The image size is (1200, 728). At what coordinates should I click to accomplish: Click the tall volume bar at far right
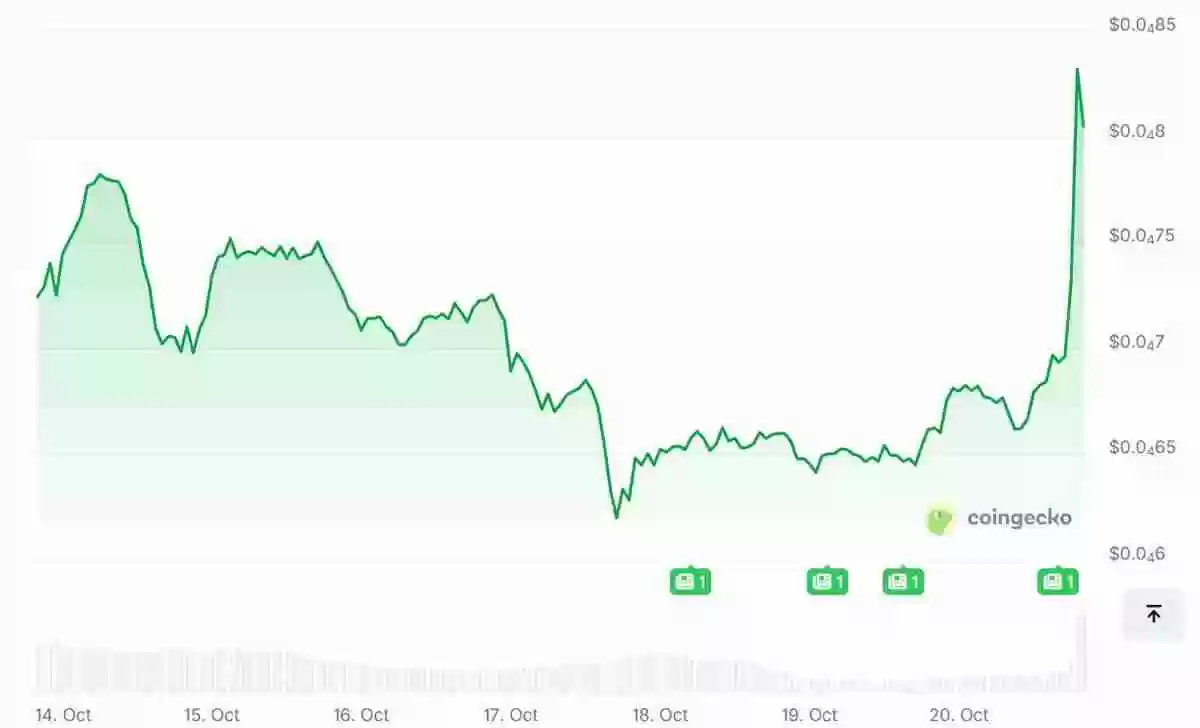tap(1080, 655)
